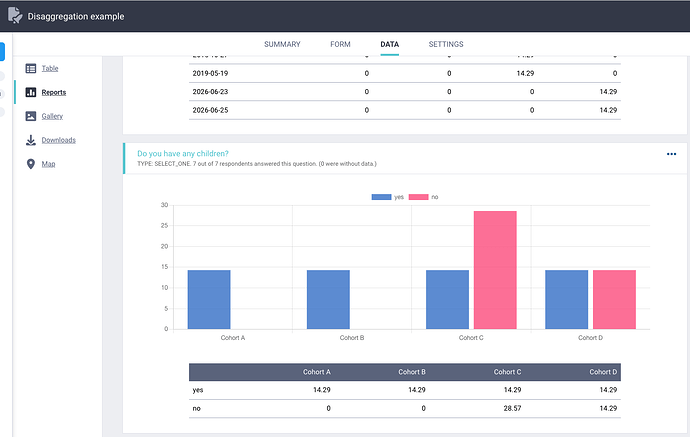Image resolution: width=690 pixels, height=437 pixels.
Task: Click the KoboToolbox logo icon
Action: 15,15
